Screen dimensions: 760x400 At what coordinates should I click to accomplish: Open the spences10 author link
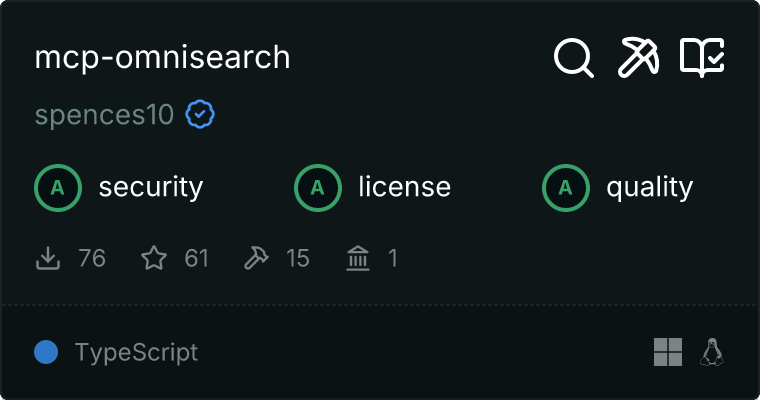(104, 115)
